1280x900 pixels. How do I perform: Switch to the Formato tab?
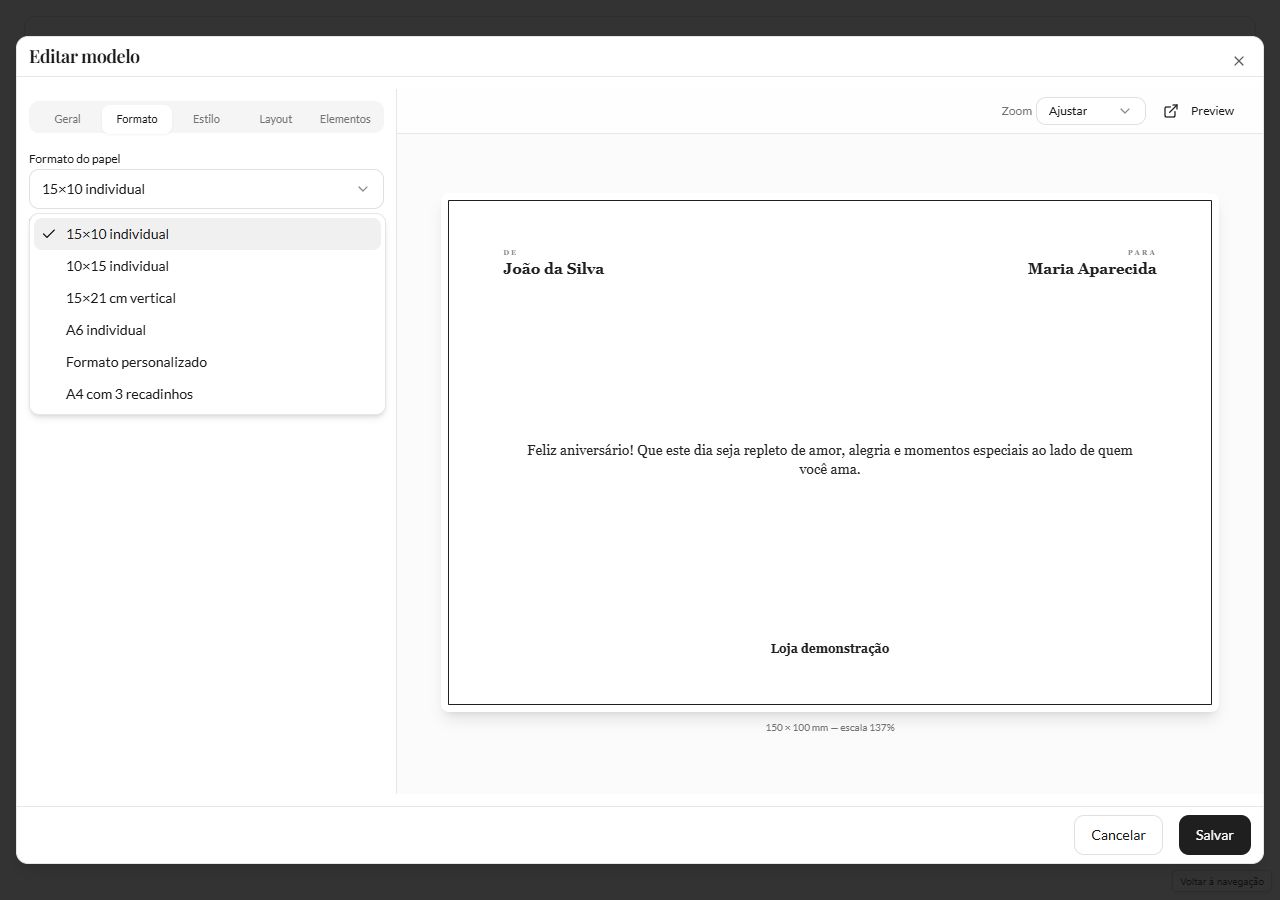(137, 119)
